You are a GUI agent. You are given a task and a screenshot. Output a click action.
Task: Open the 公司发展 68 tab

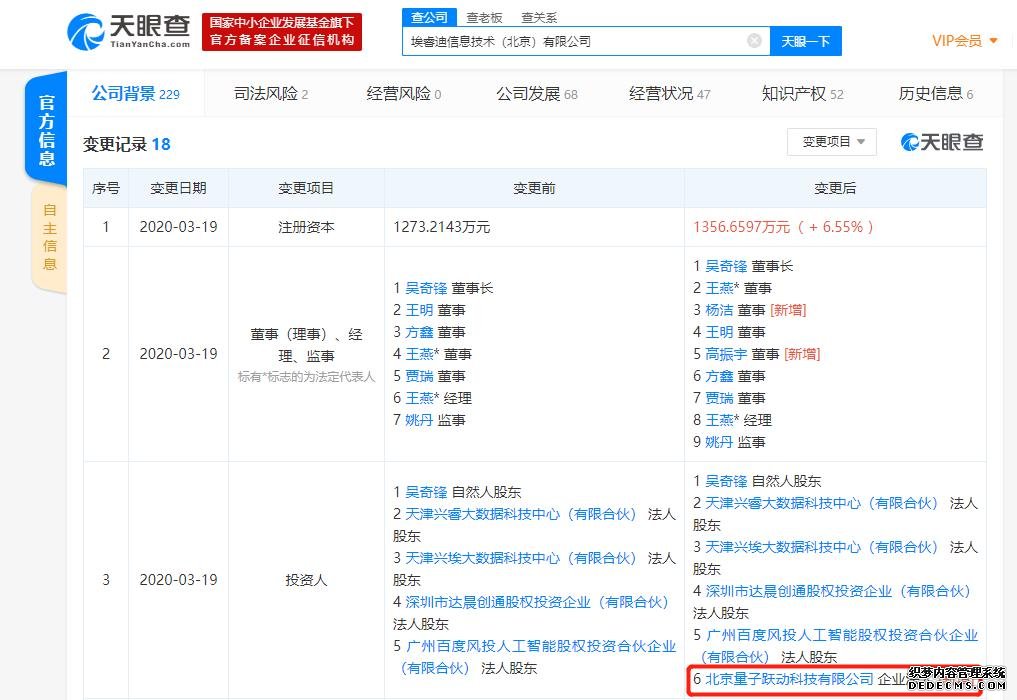(x=536, y=93)
